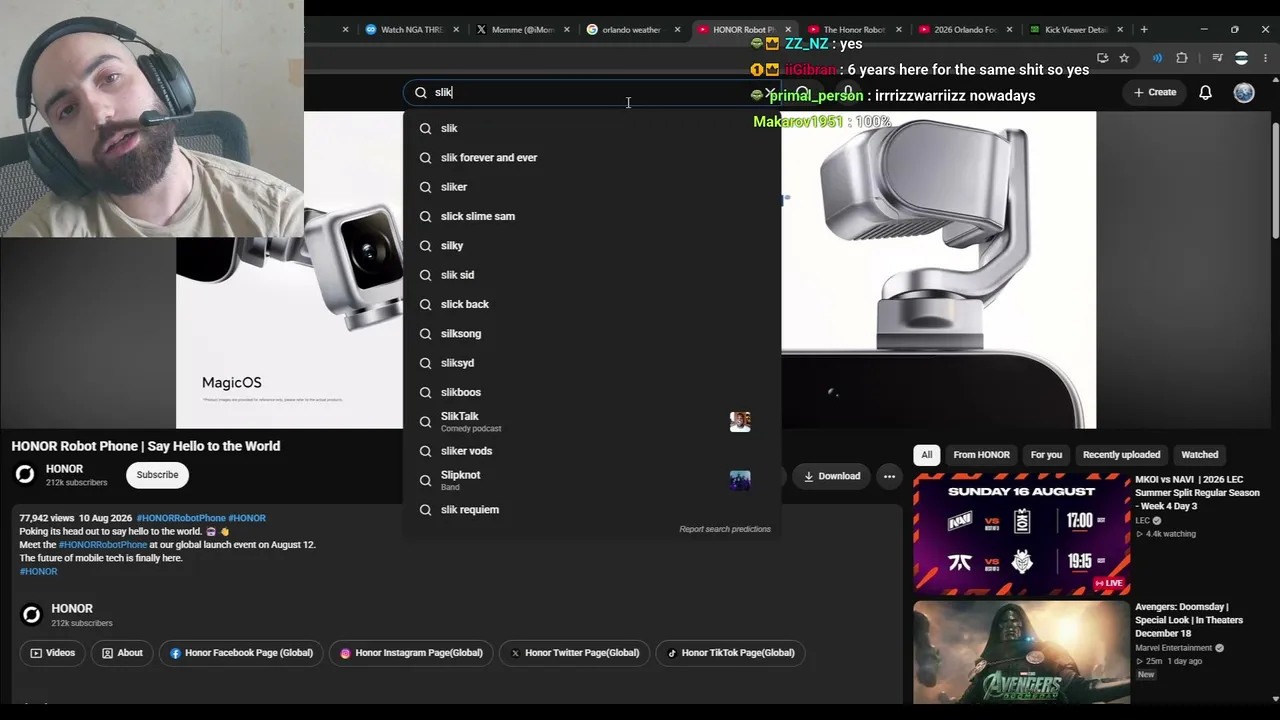Open the YouTube account avatar menu

[1244, 92]
